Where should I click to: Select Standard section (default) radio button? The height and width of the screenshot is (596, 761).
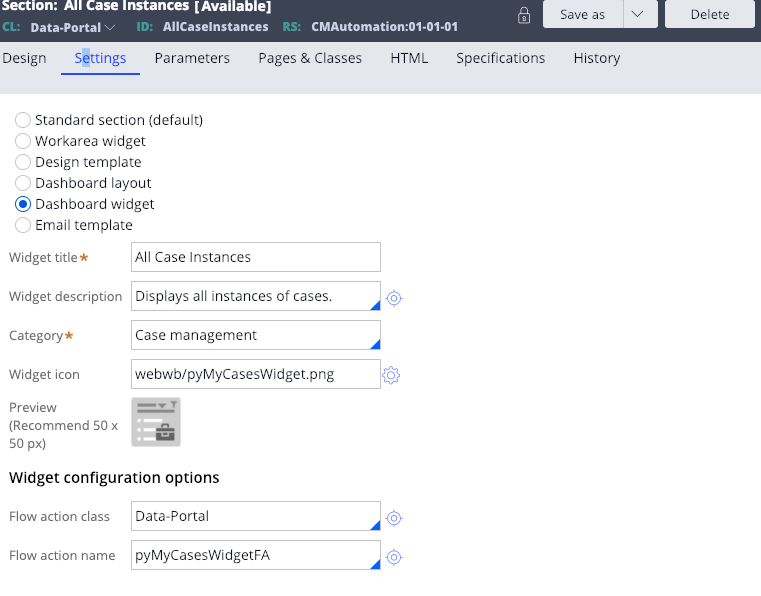[23, 120]
